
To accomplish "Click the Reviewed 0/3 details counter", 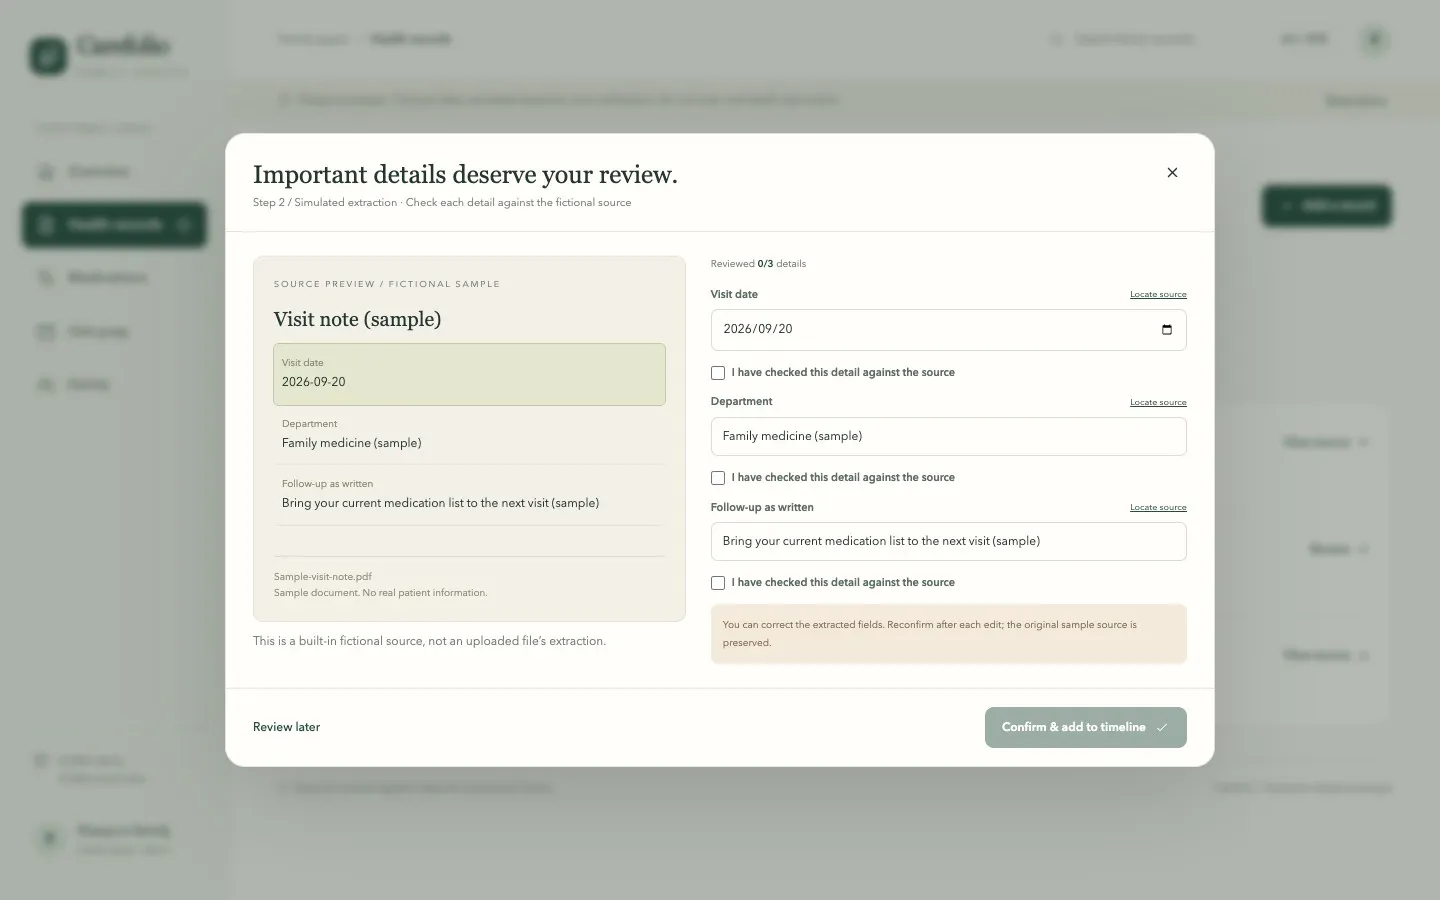I will click(x=758, y=264).
